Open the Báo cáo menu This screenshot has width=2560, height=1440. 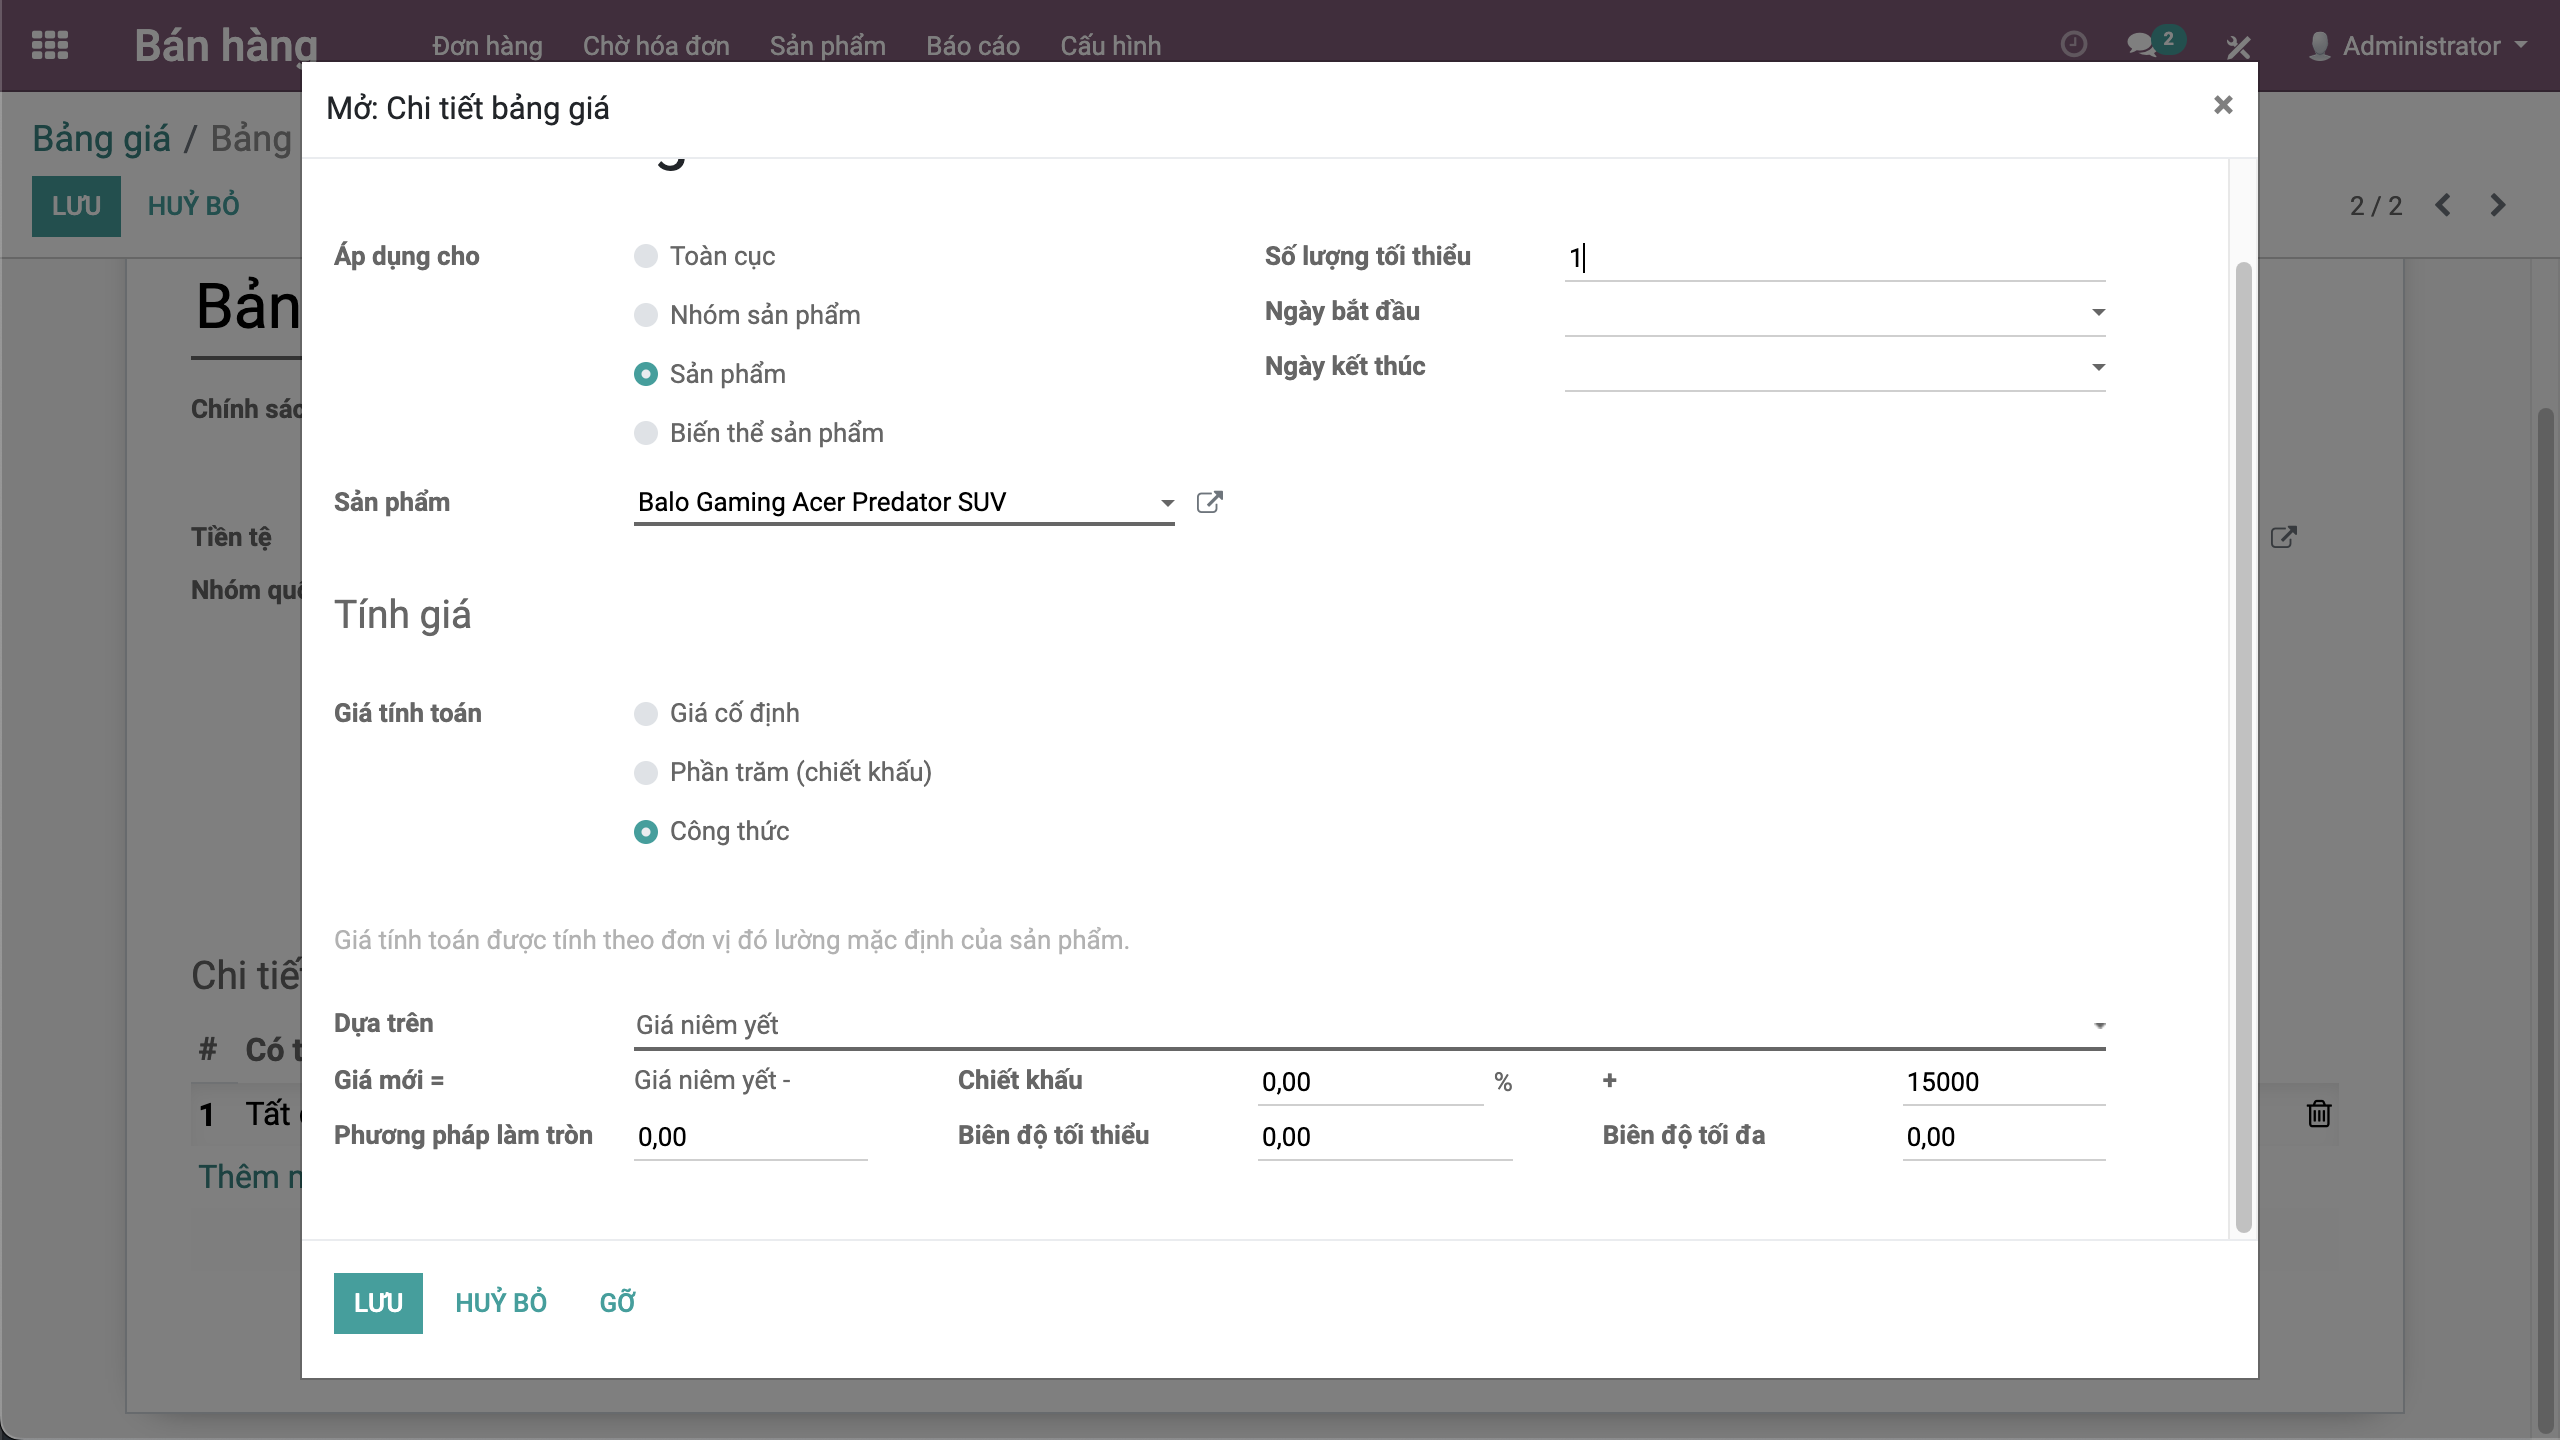point(972,46)
